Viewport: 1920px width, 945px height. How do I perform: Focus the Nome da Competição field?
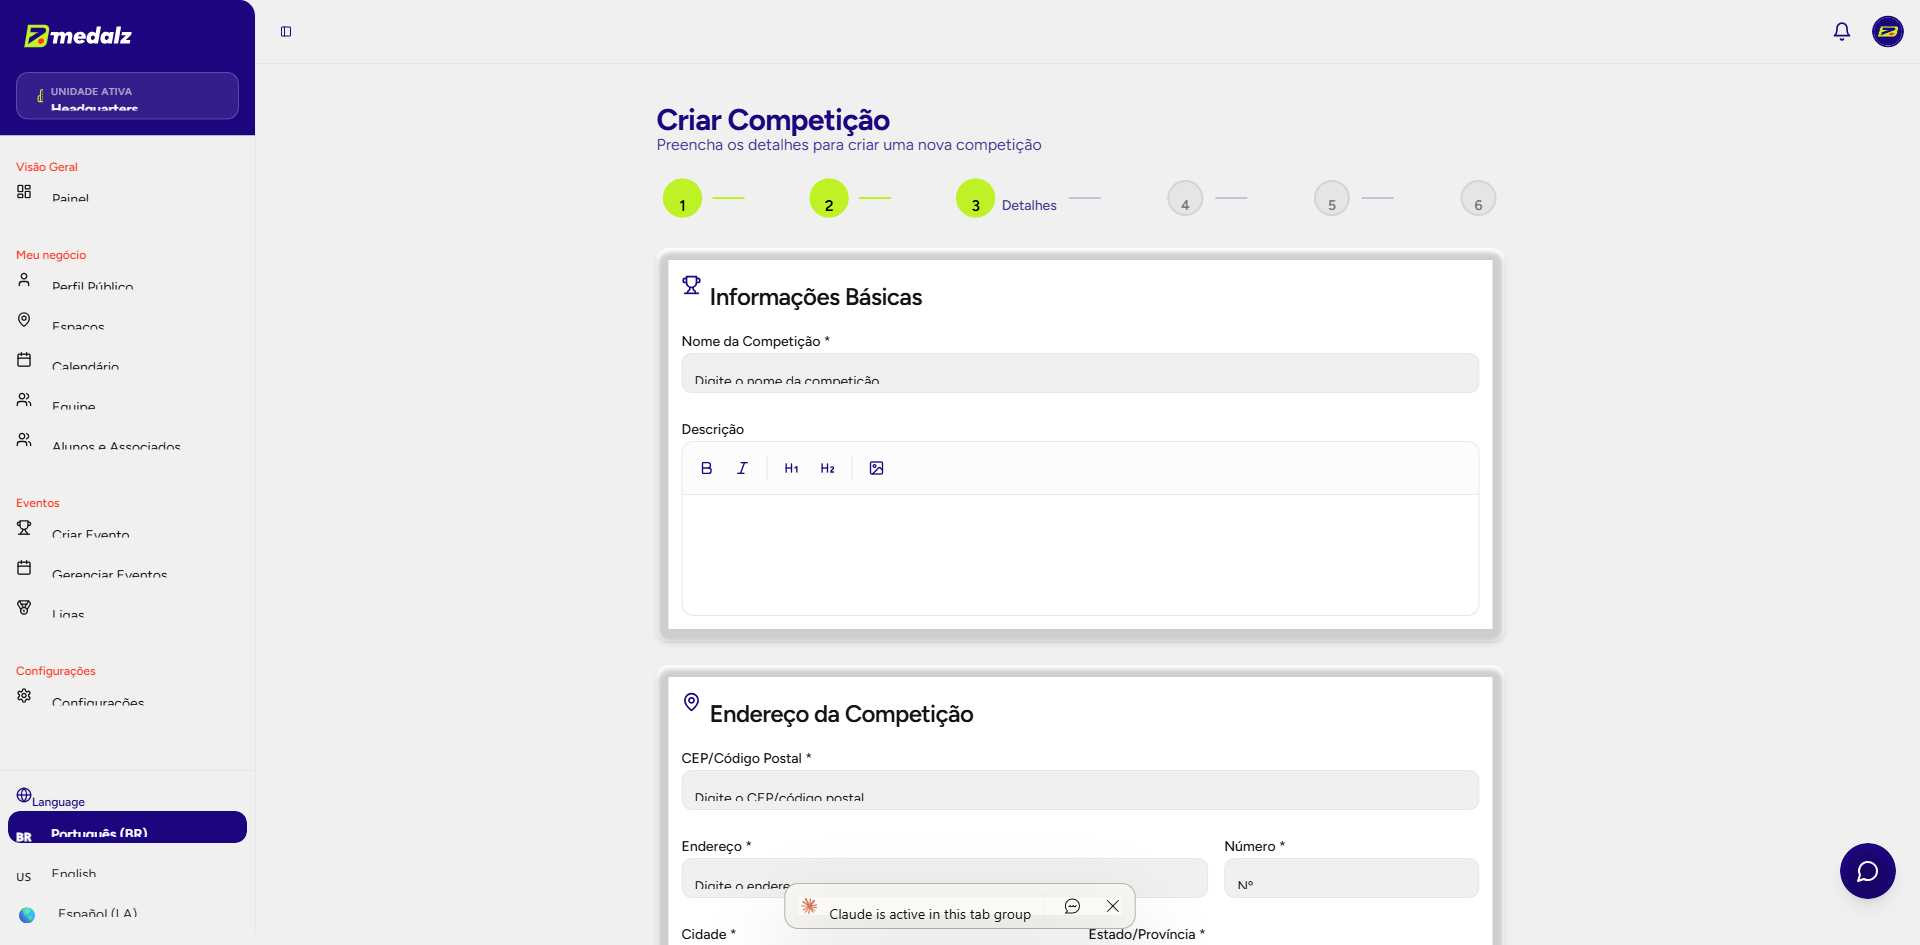pos(1079,373)
